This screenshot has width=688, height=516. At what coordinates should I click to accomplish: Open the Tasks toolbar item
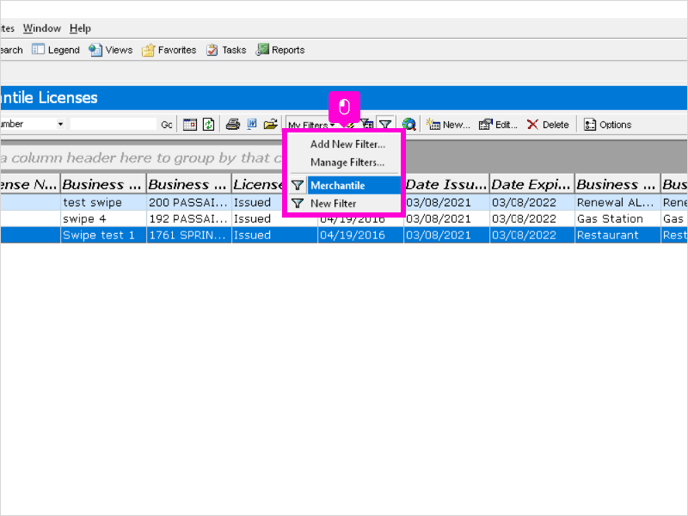(226, 50)
